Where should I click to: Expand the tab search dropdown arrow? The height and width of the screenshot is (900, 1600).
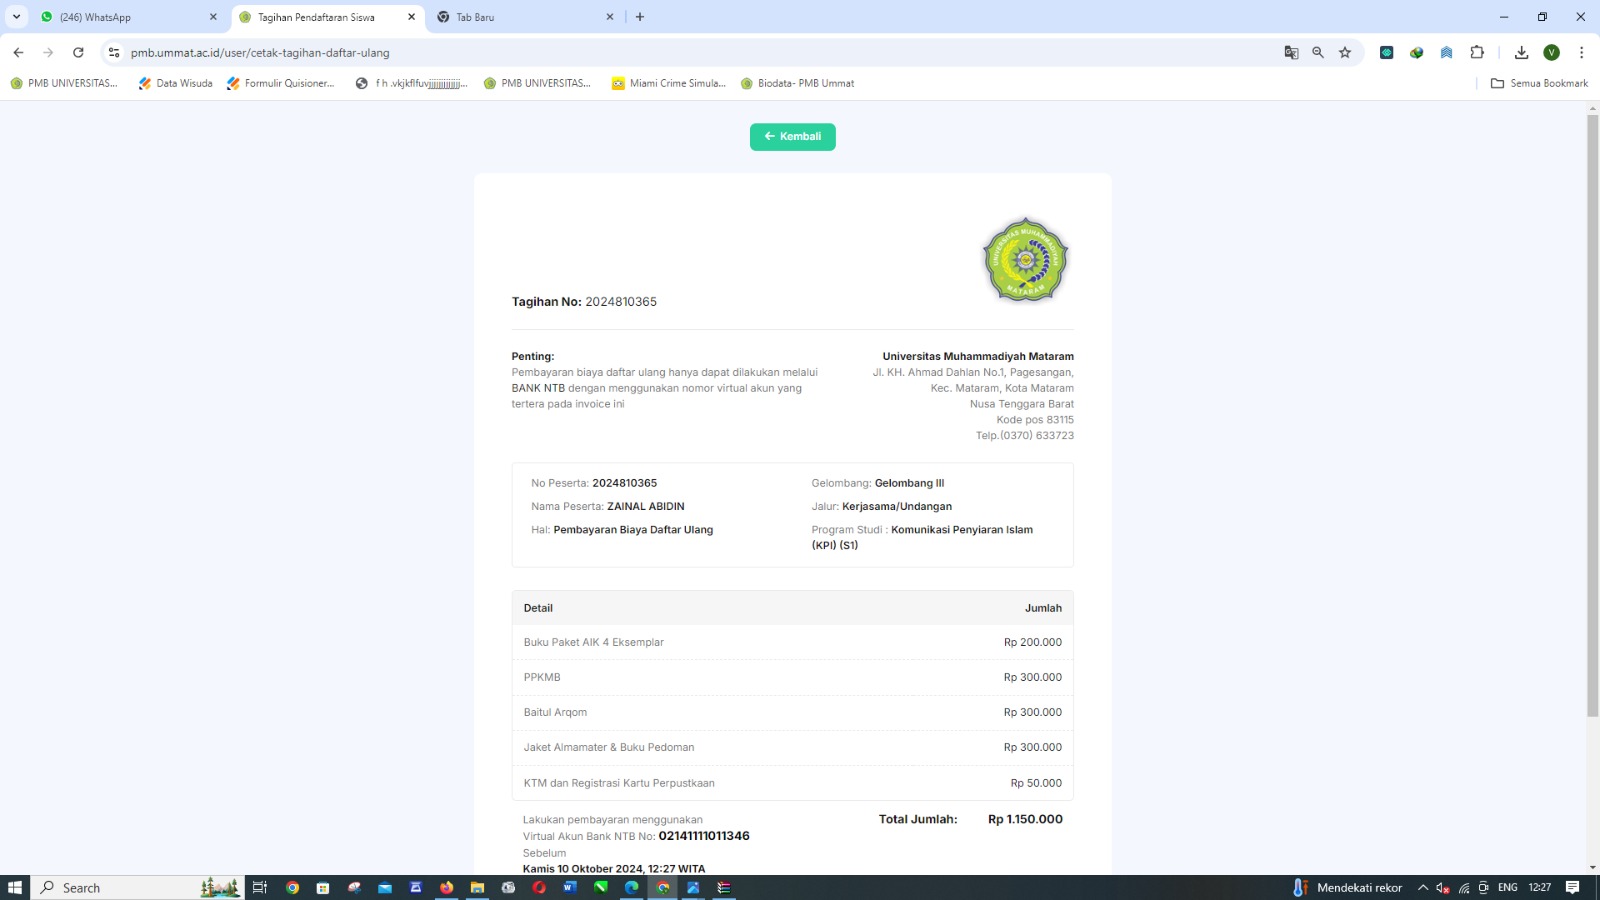[x=16, y=17]
